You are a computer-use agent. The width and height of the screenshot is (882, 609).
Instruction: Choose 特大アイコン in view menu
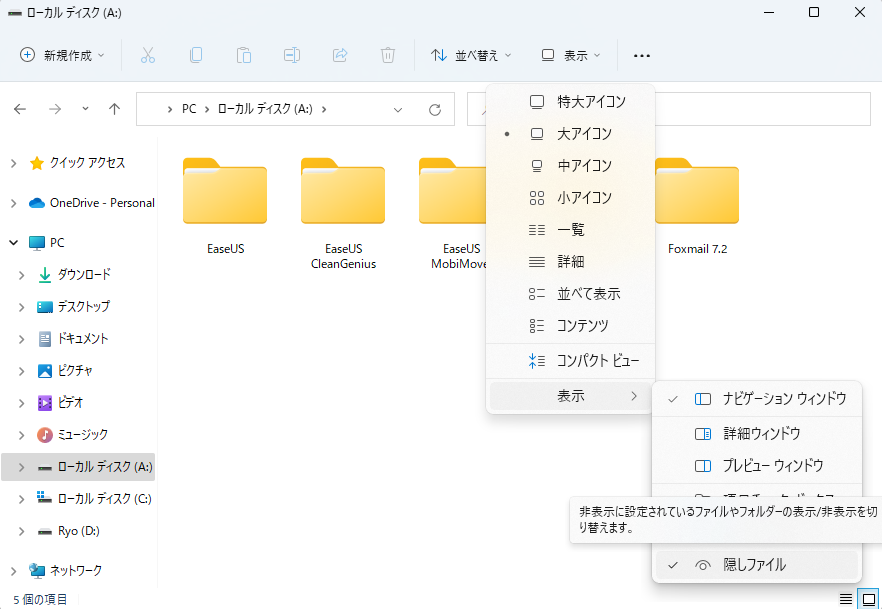(x=591, y=102)
